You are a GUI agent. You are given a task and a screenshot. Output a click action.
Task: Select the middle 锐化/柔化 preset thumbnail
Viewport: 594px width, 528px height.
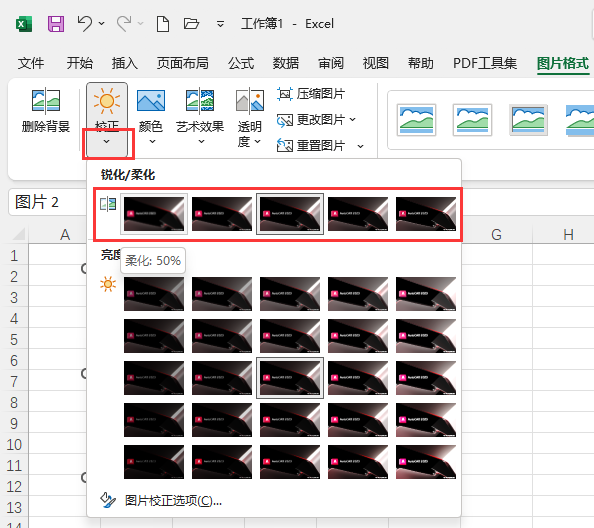click(x=290, y=214)
